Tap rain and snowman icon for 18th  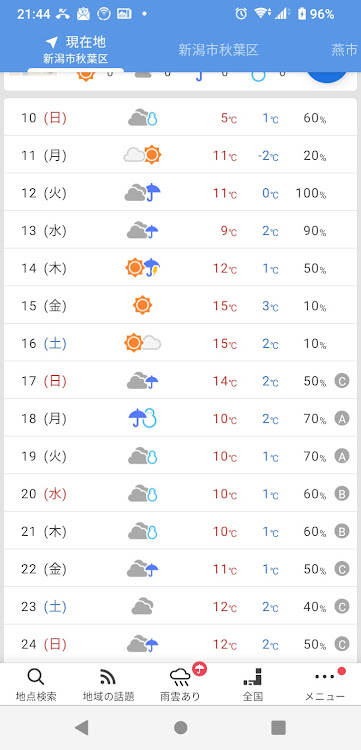click(x=142, y=419)
